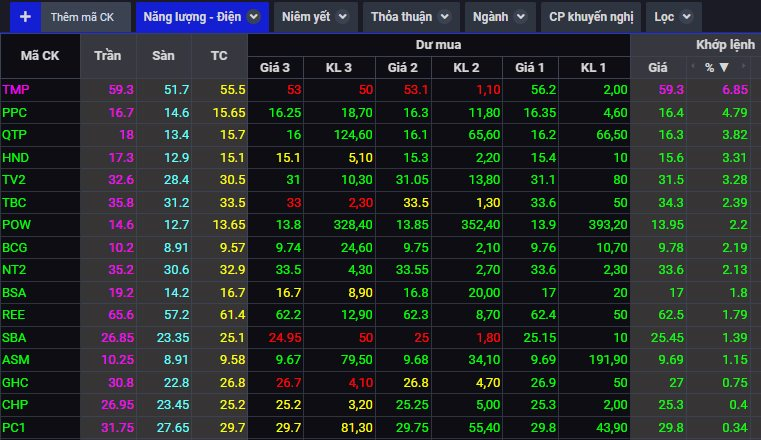This screenshot has width=761, height=440.
Task: Click PC1 KL 3 value 81,30
Action: click(x=357, y=428)
